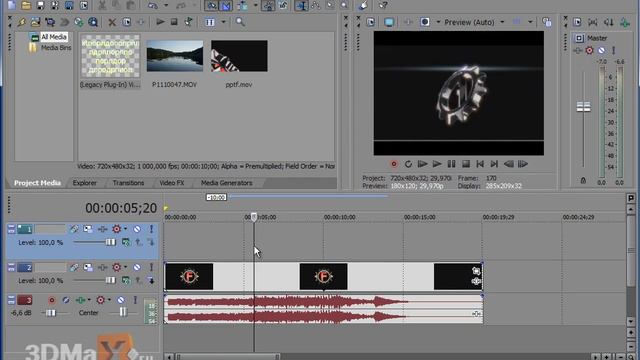
Task: Click Play From Start under preview
Action: (422, 164)
